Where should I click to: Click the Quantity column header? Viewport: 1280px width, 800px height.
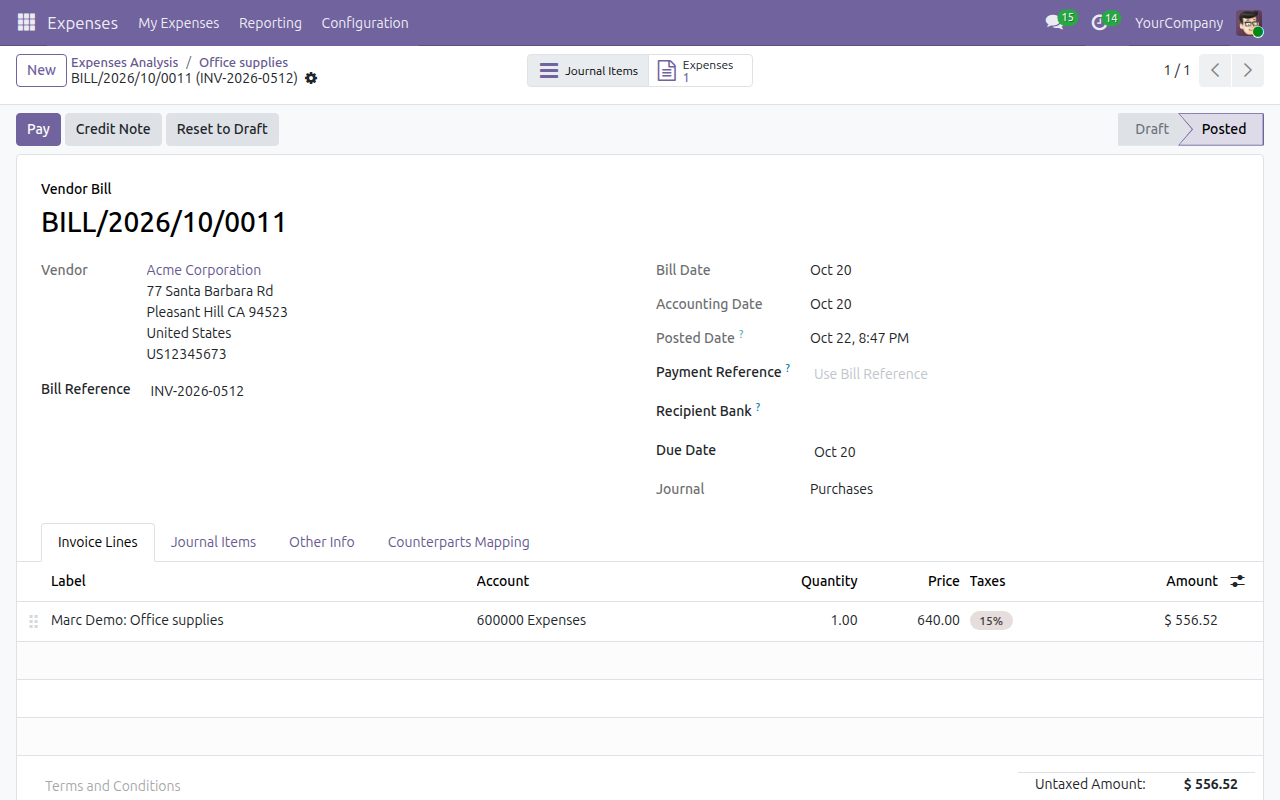[x=829, y=581]
